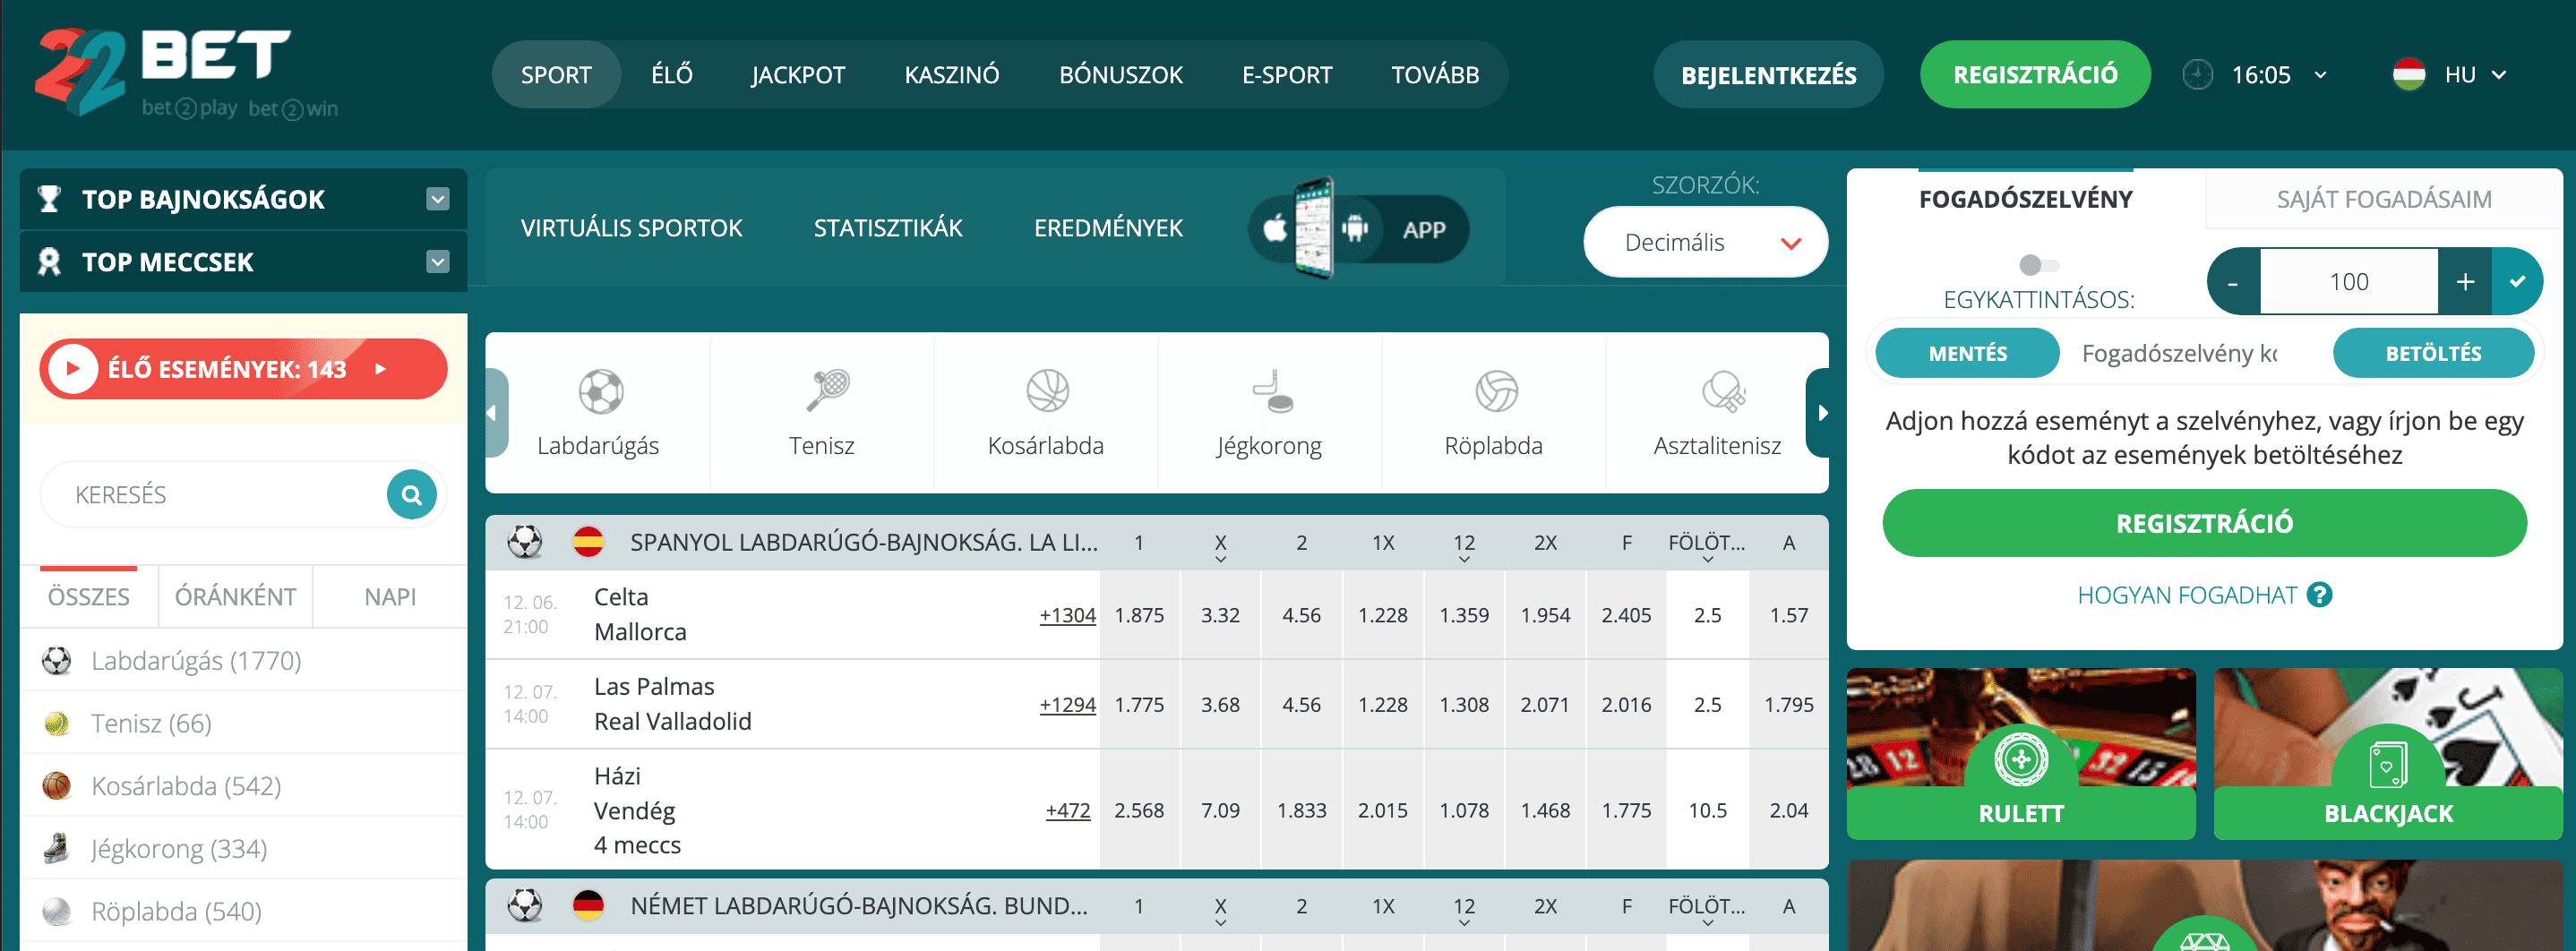This screenshot has width=2576, height=951.
Task: Open the JACKPOT menu item
Action: (798, 75)
